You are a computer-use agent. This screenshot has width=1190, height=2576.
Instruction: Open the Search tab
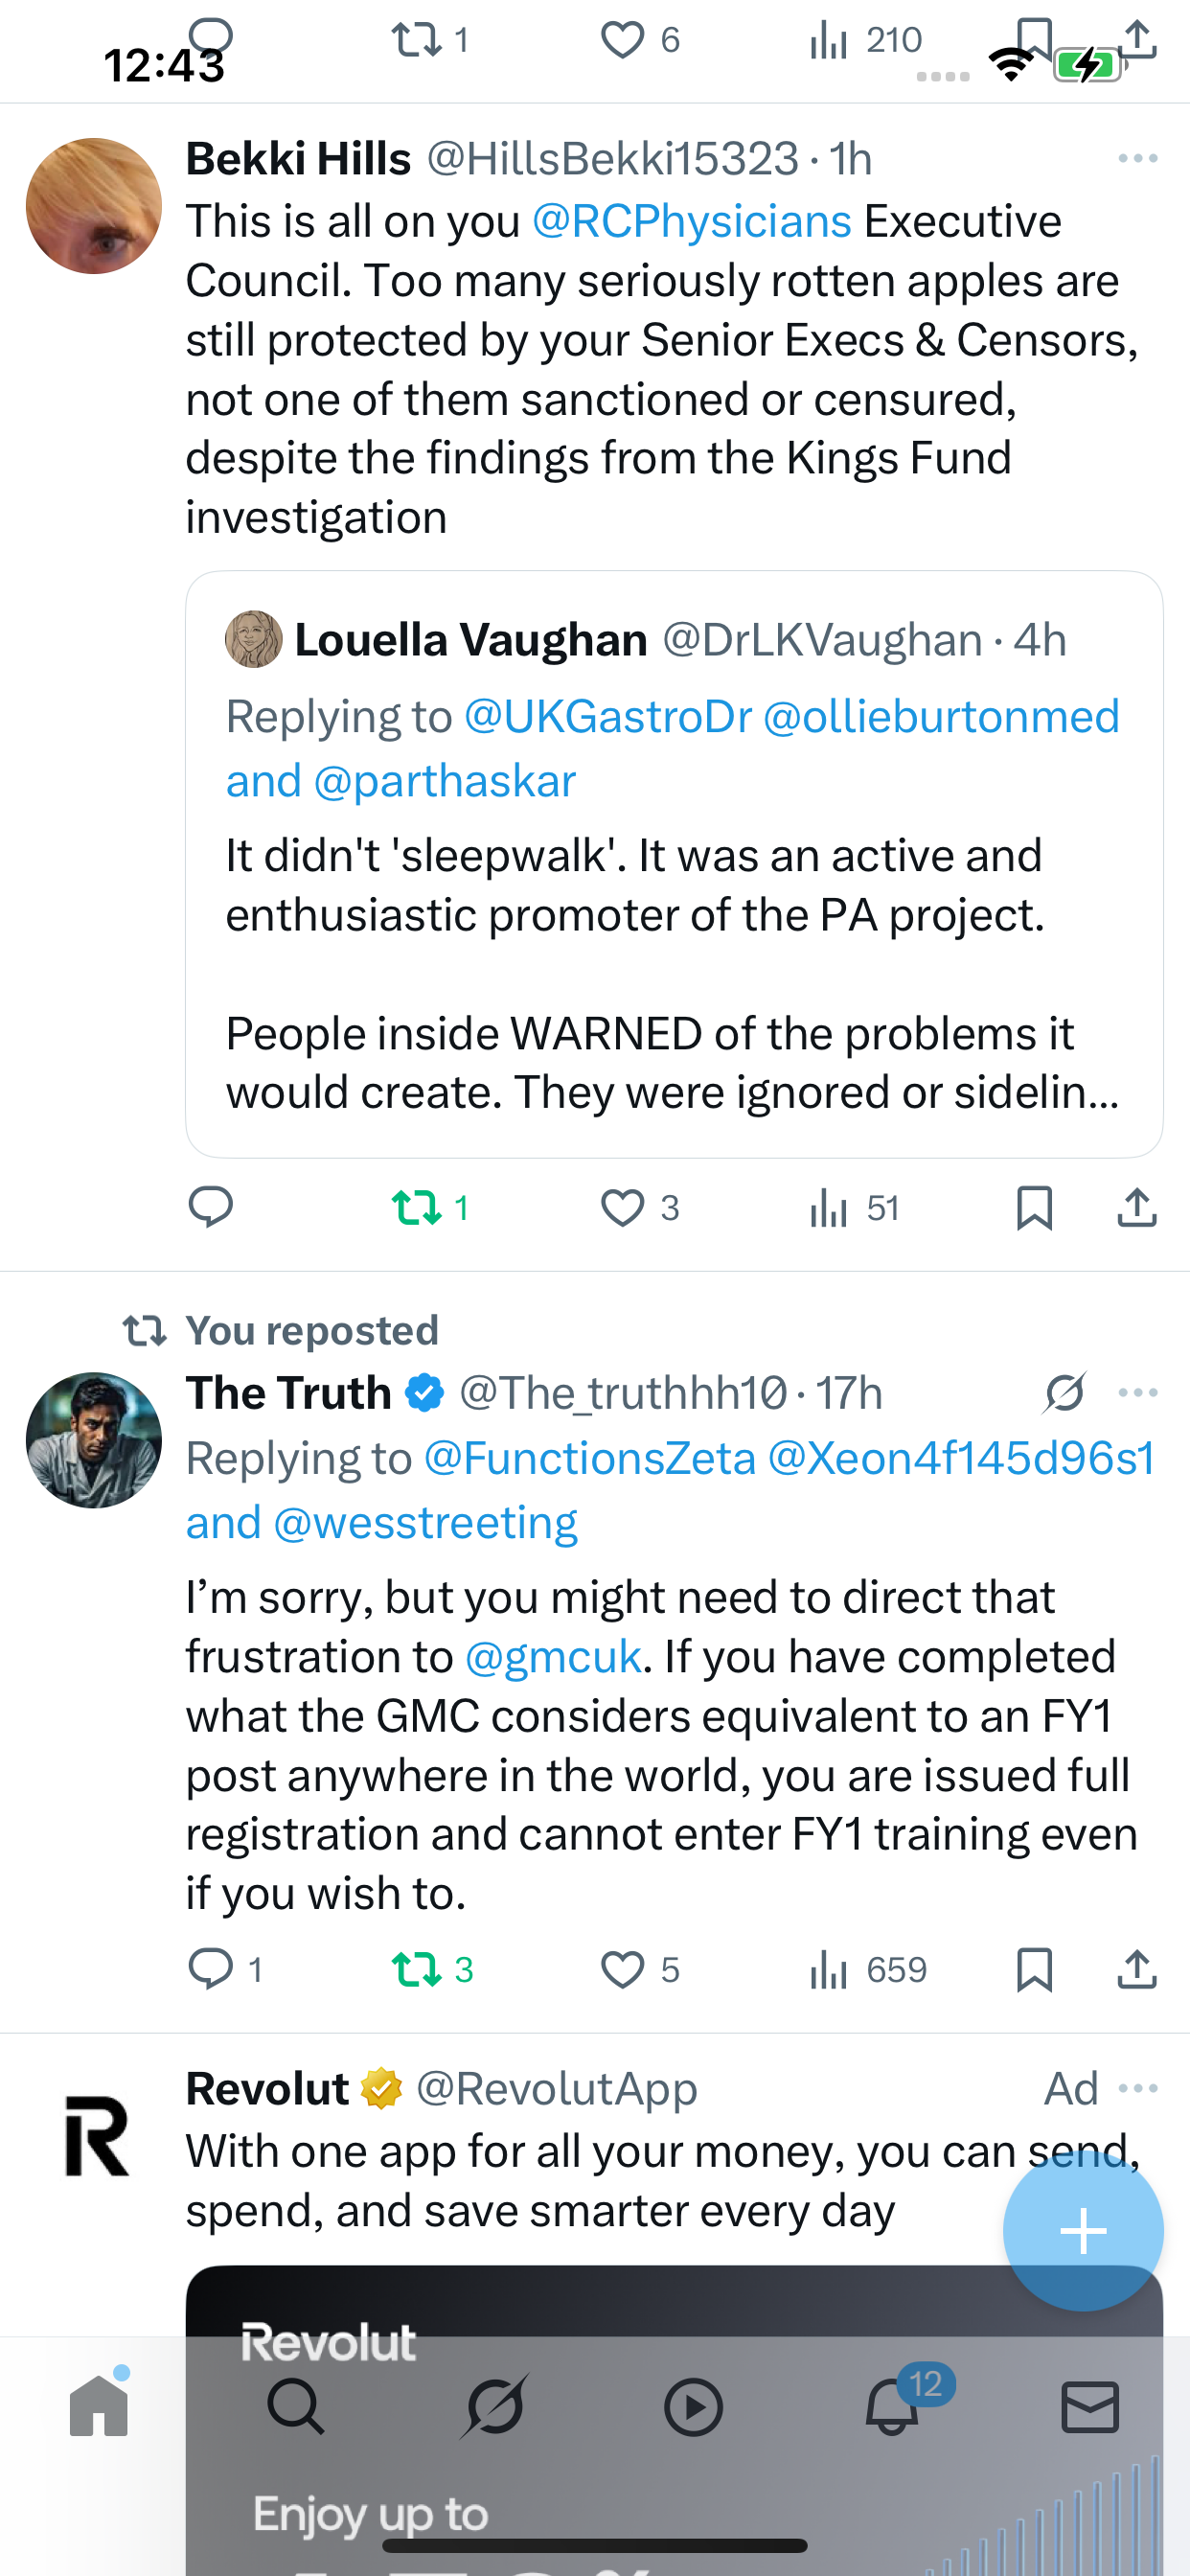pos(296,2406)
